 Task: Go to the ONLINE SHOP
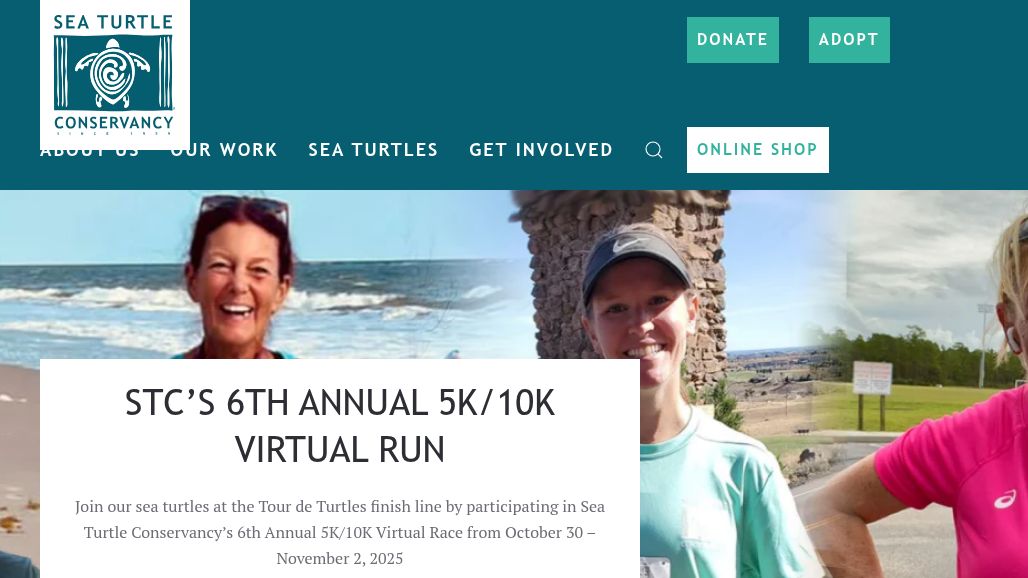point(757,150)
